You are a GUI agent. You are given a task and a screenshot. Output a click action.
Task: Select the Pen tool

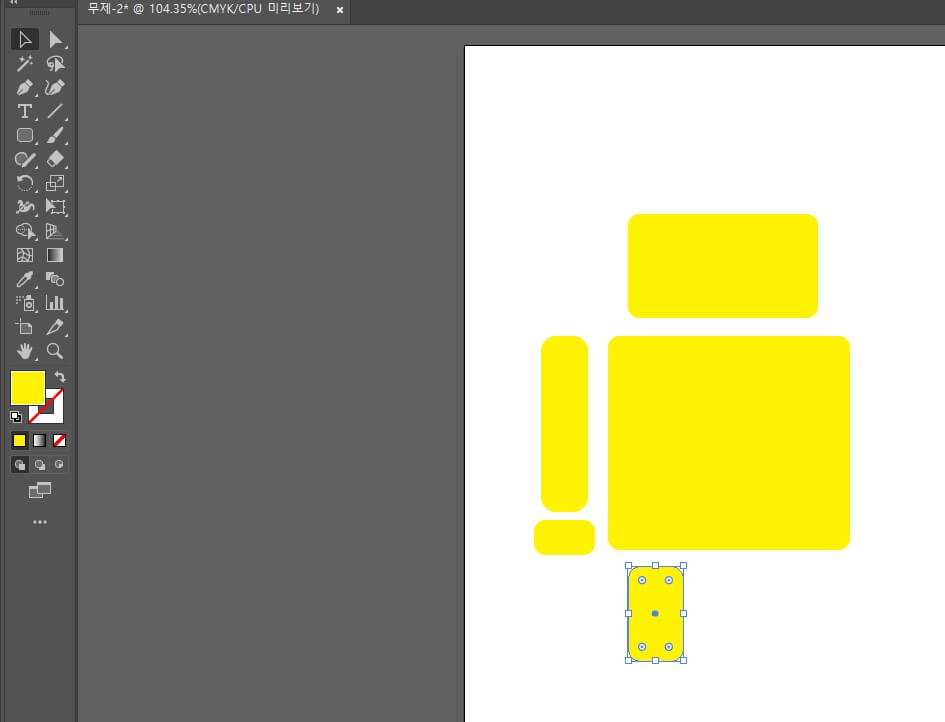click(25, 87)
